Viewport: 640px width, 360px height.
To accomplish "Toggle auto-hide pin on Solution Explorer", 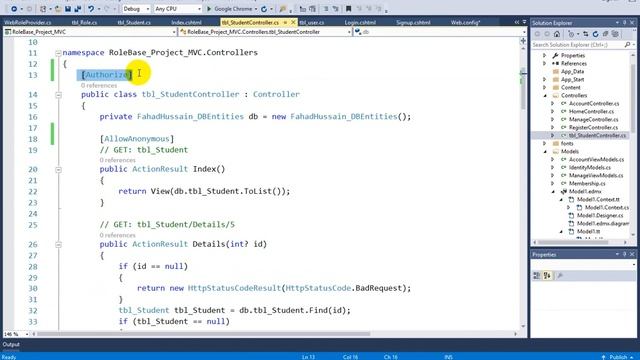I will [624, 23].
